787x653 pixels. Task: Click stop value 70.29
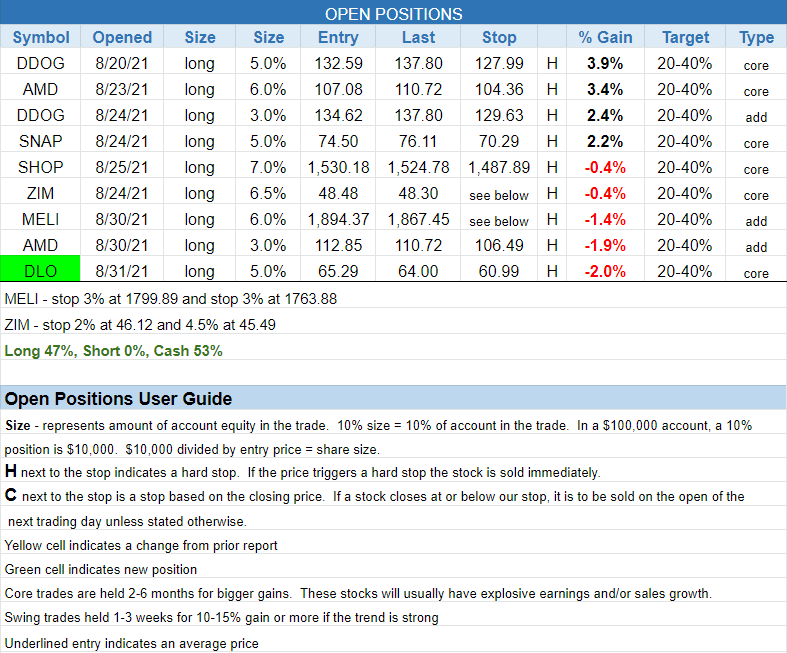[499, 141]
